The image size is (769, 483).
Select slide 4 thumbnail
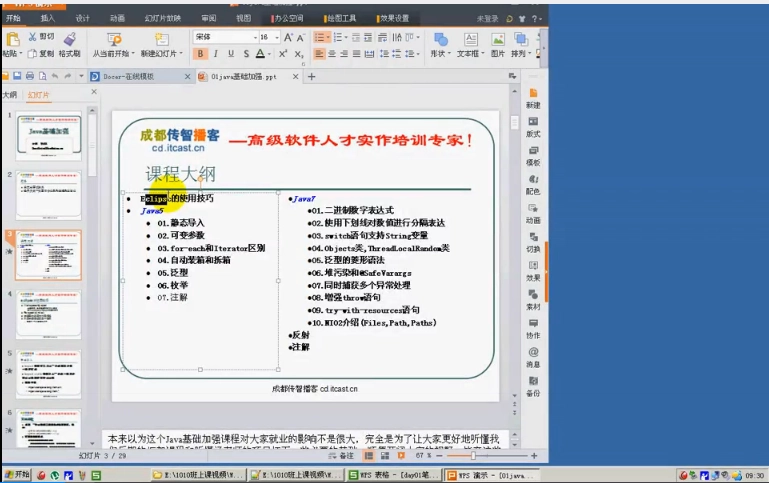[48, 314]
